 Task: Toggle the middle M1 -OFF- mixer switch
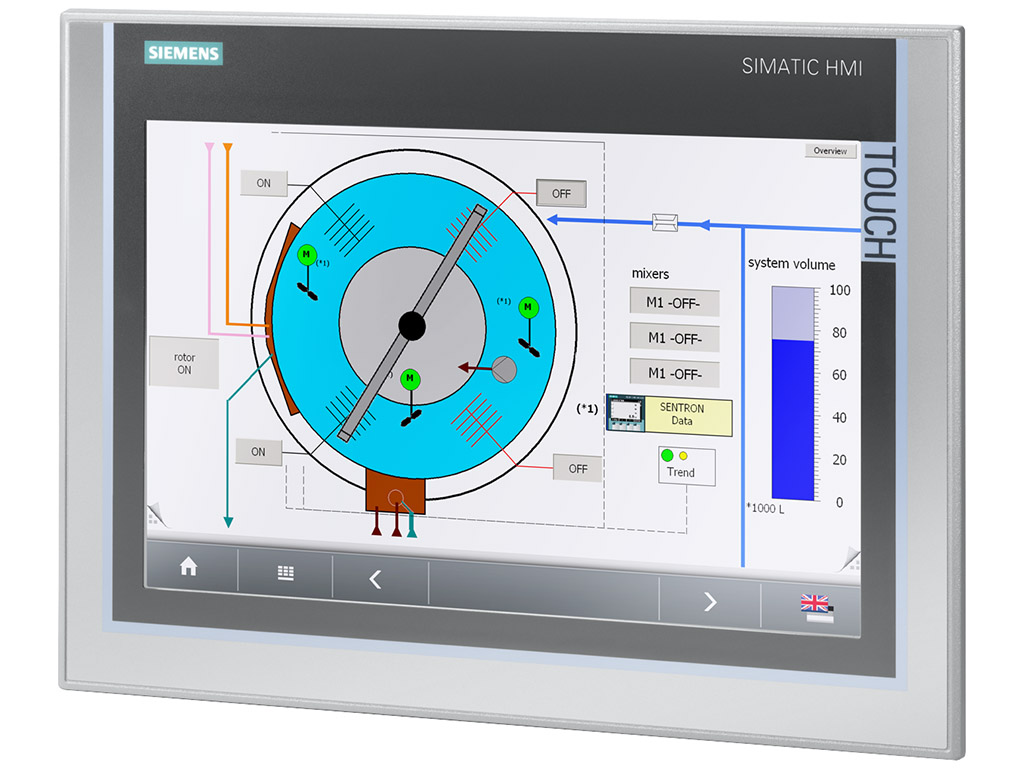(x=674, y=338)
